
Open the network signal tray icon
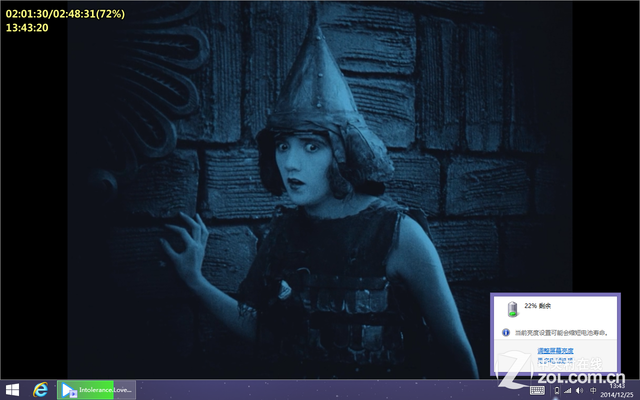[x=567, y=391]
